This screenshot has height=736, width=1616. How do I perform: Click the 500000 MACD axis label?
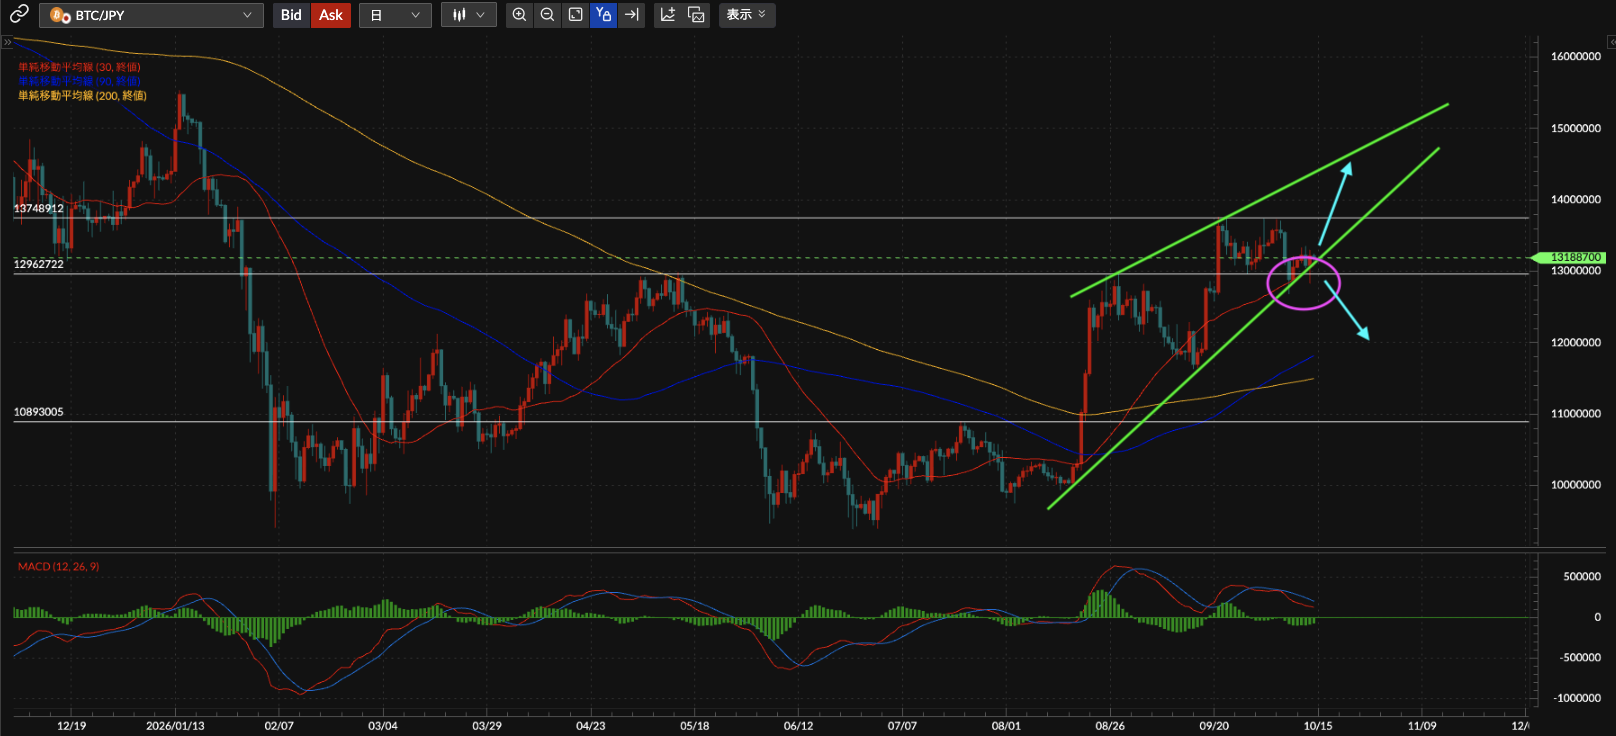[x=1583, y=576]
